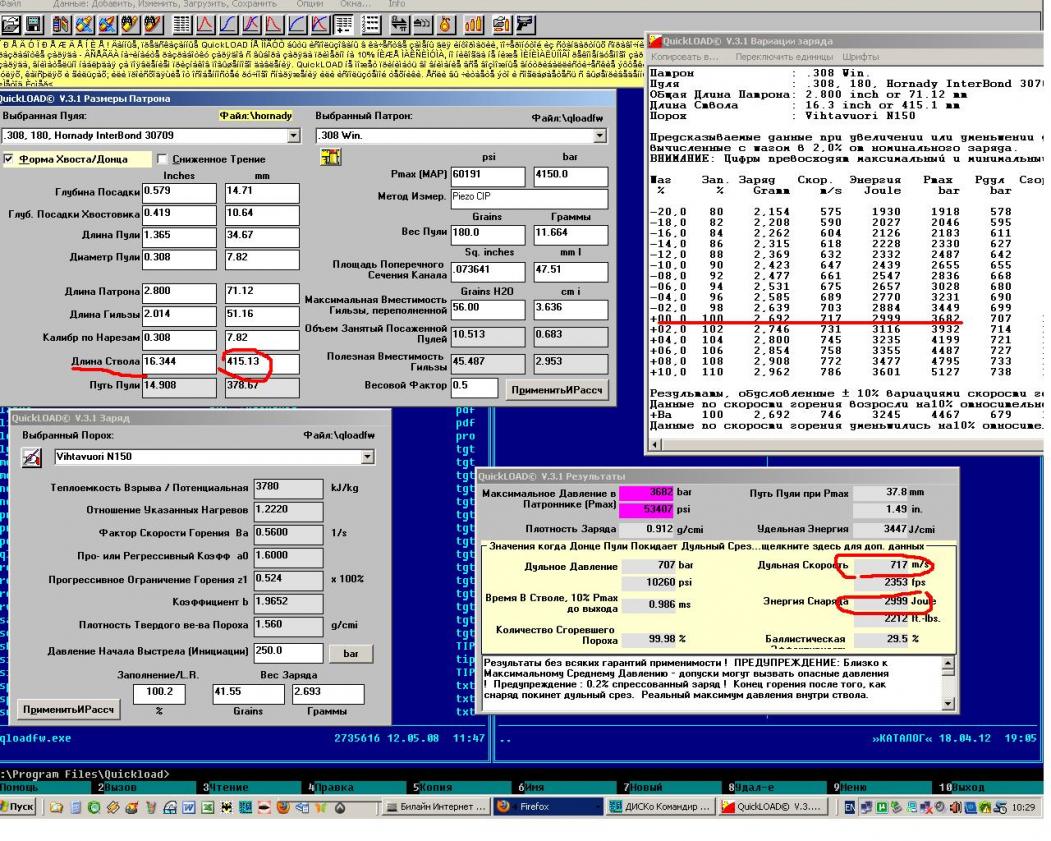Click the pistol icon in toolbar

pyautogui.click(x=524, y=21)
